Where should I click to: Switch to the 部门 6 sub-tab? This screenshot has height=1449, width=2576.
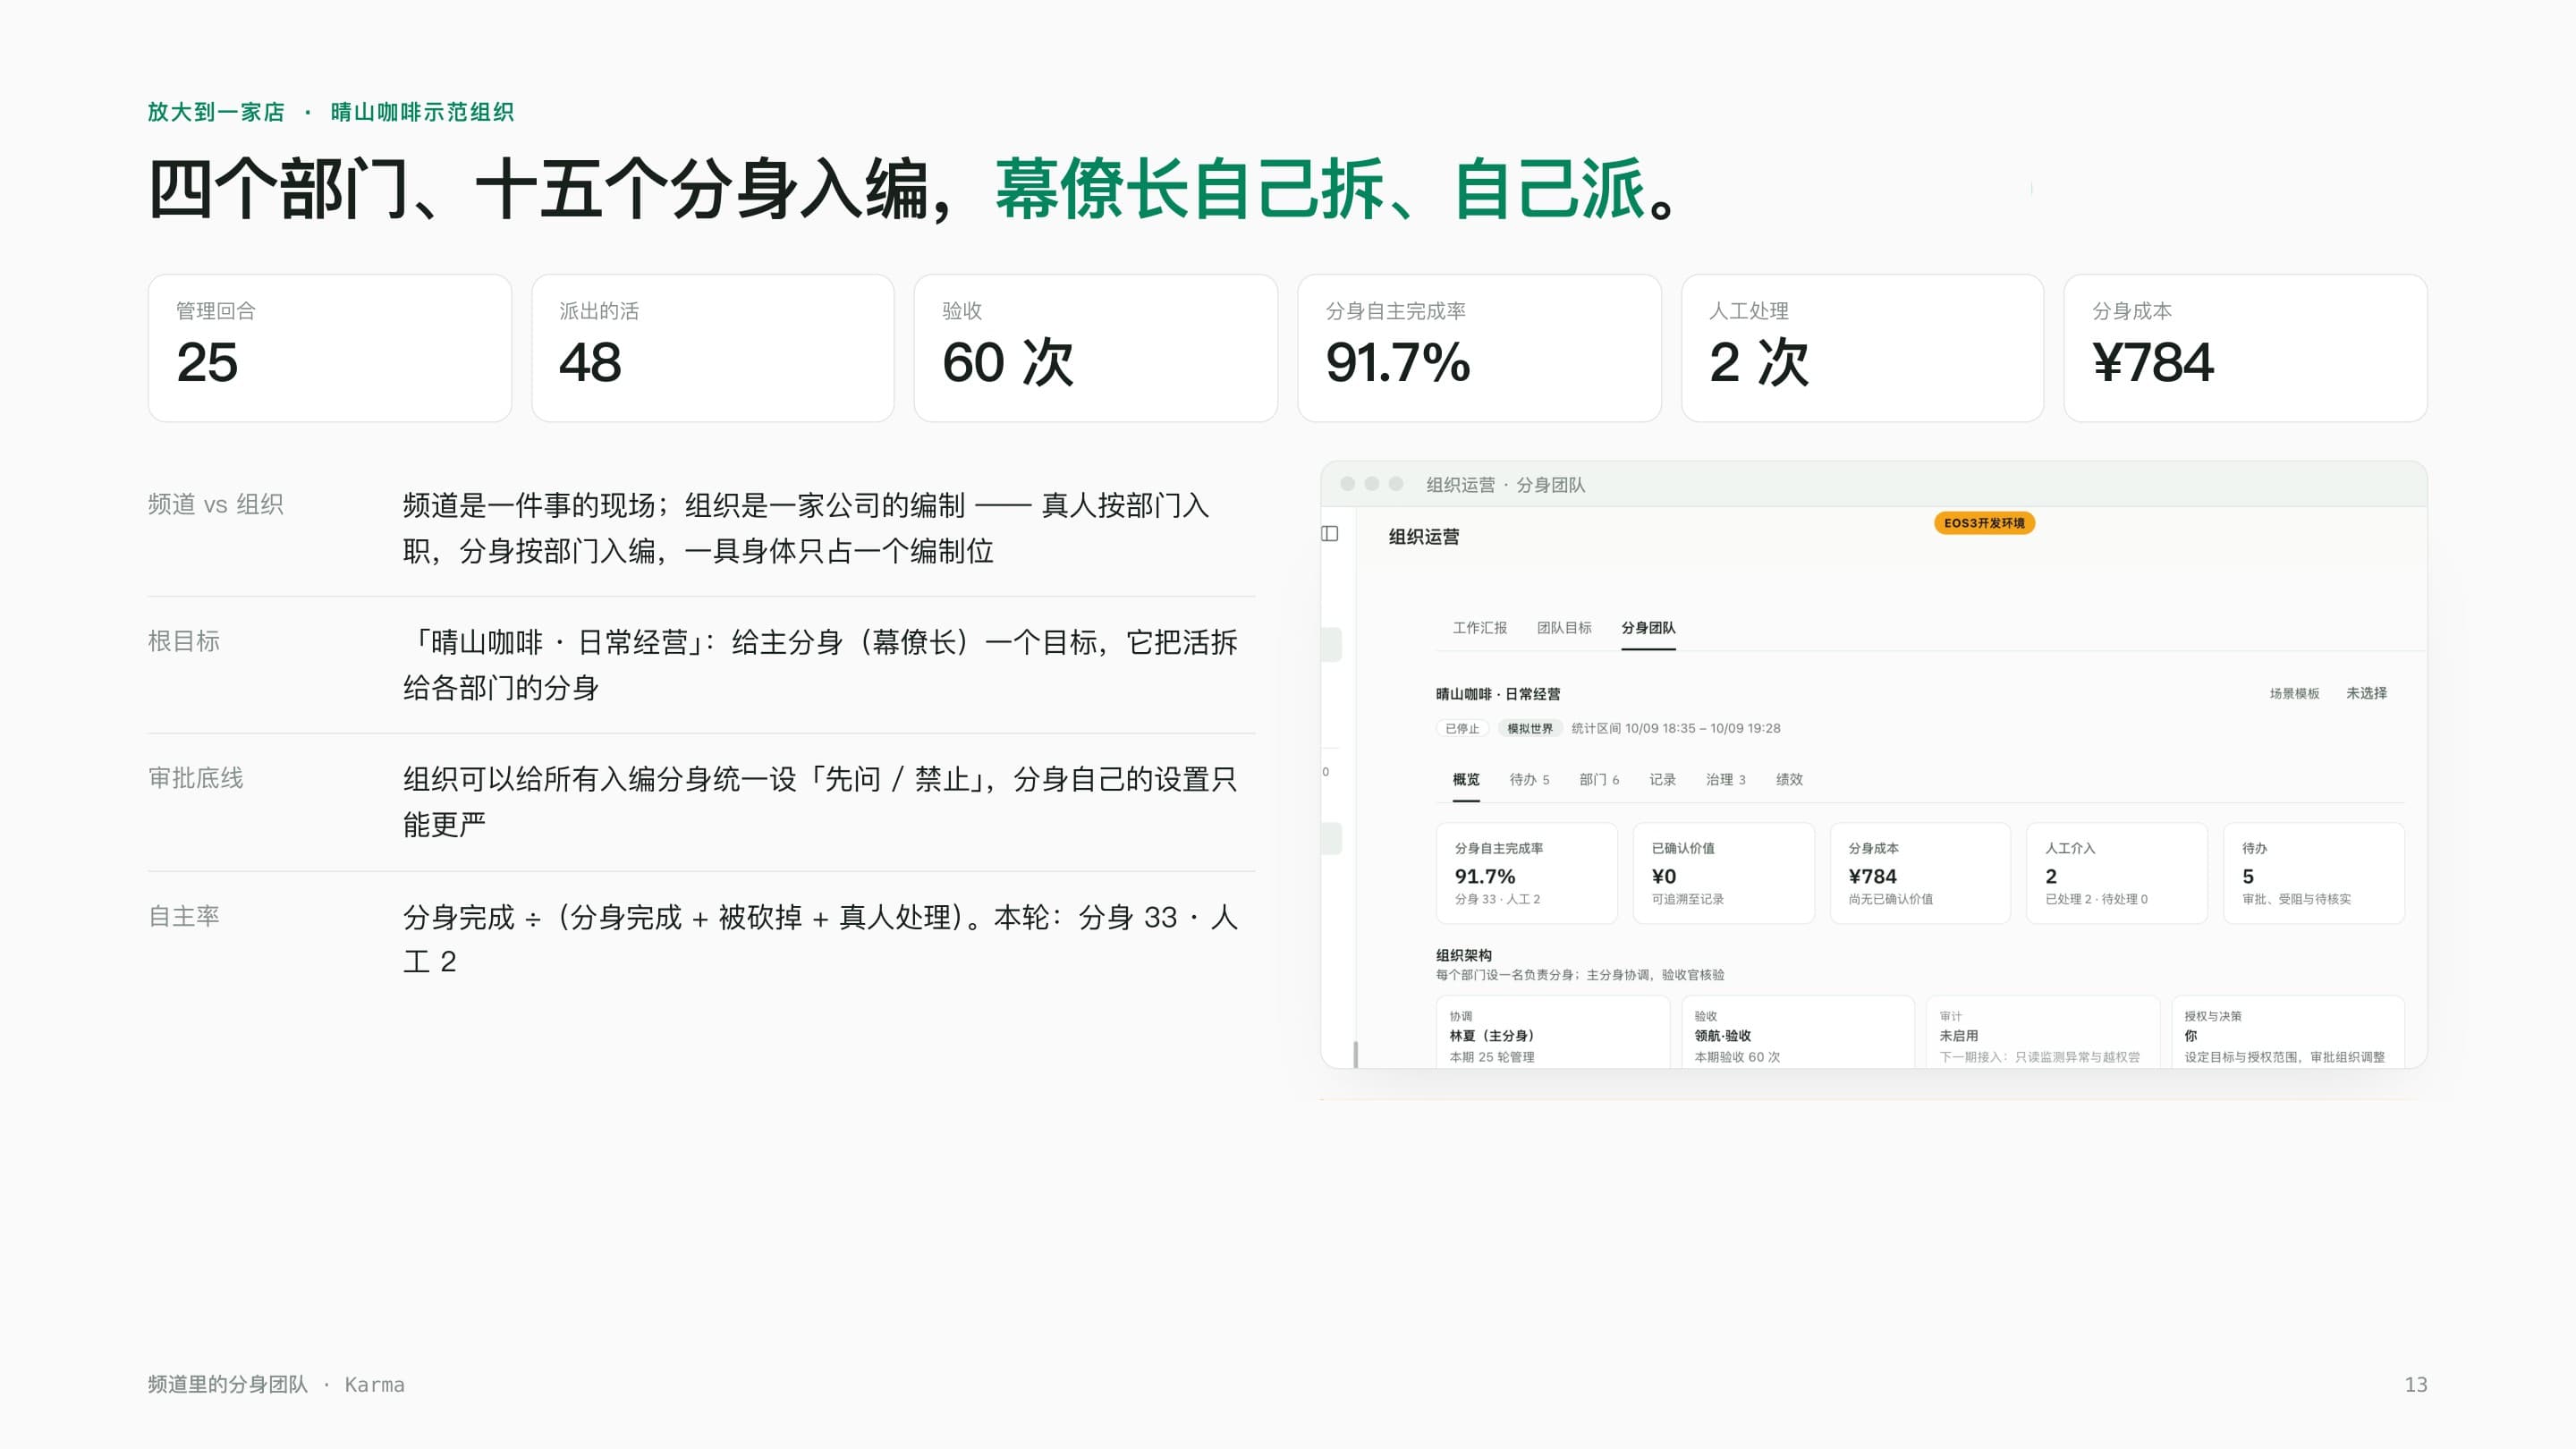click(1599, 780)
